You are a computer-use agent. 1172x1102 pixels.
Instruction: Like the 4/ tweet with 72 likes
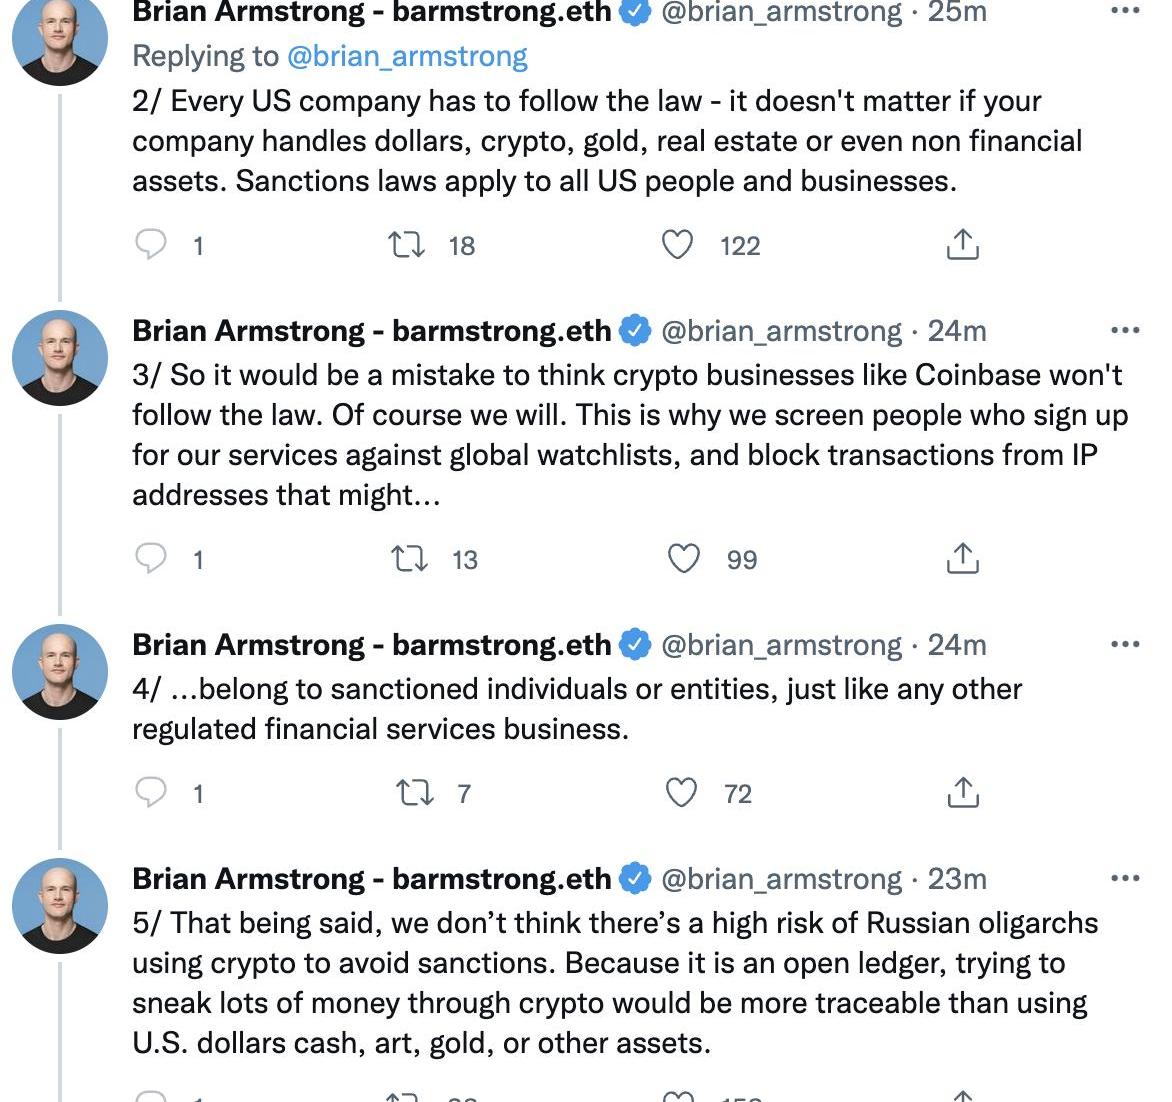point(681,793)
